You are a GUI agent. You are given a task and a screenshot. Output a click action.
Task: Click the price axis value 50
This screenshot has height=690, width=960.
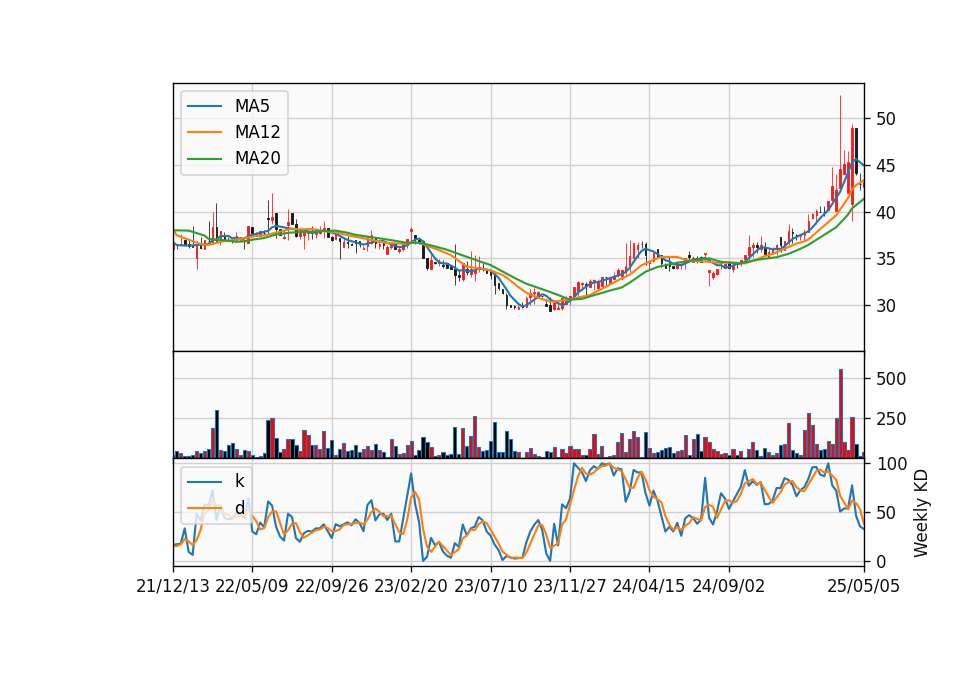tap(886, 119)
